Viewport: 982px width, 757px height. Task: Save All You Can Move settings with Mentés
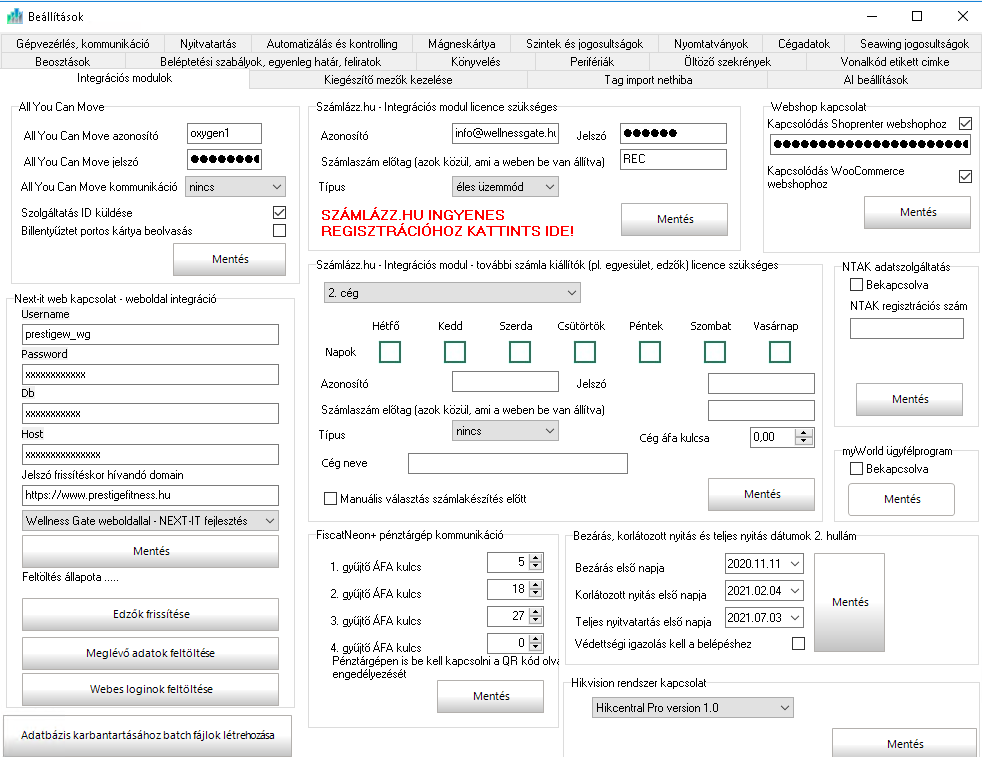pyautogui.click(x=230, y=259)
